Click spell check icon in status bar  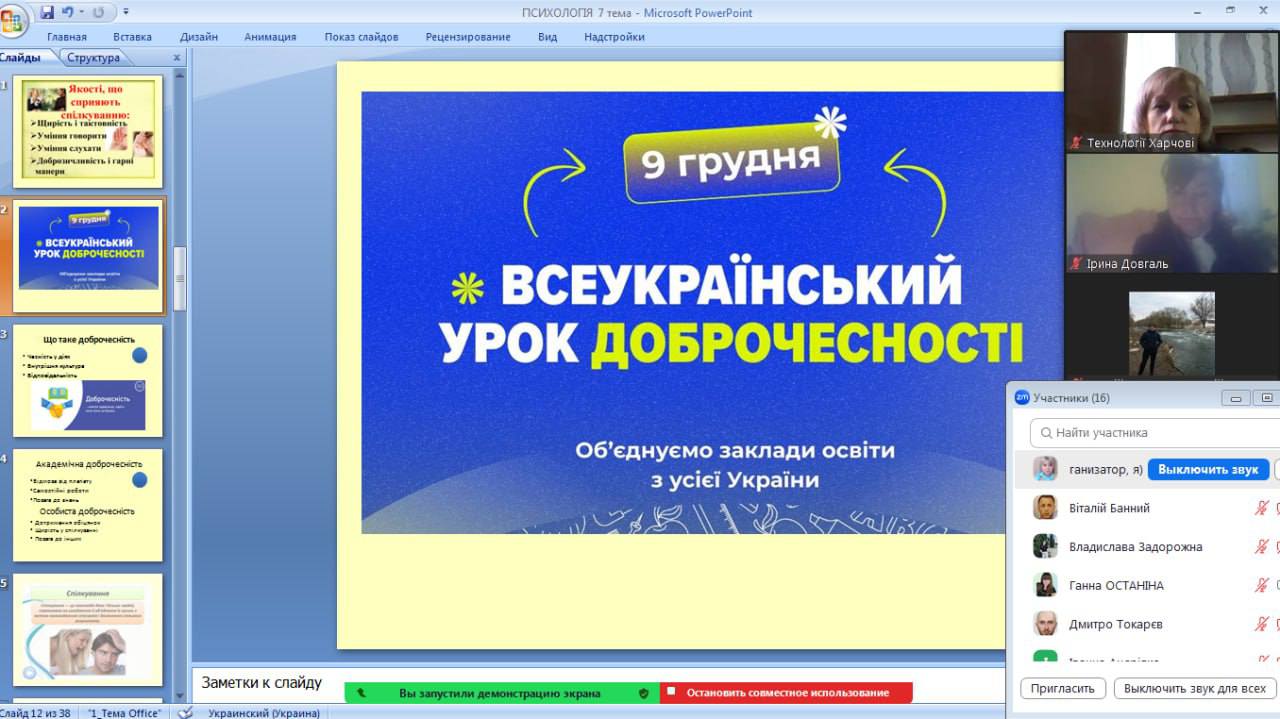click(184, 713)
